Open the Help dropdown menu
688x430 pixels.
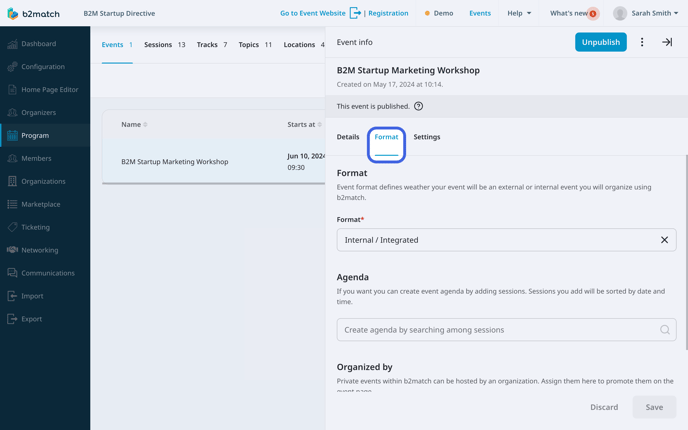pos(519,13)
